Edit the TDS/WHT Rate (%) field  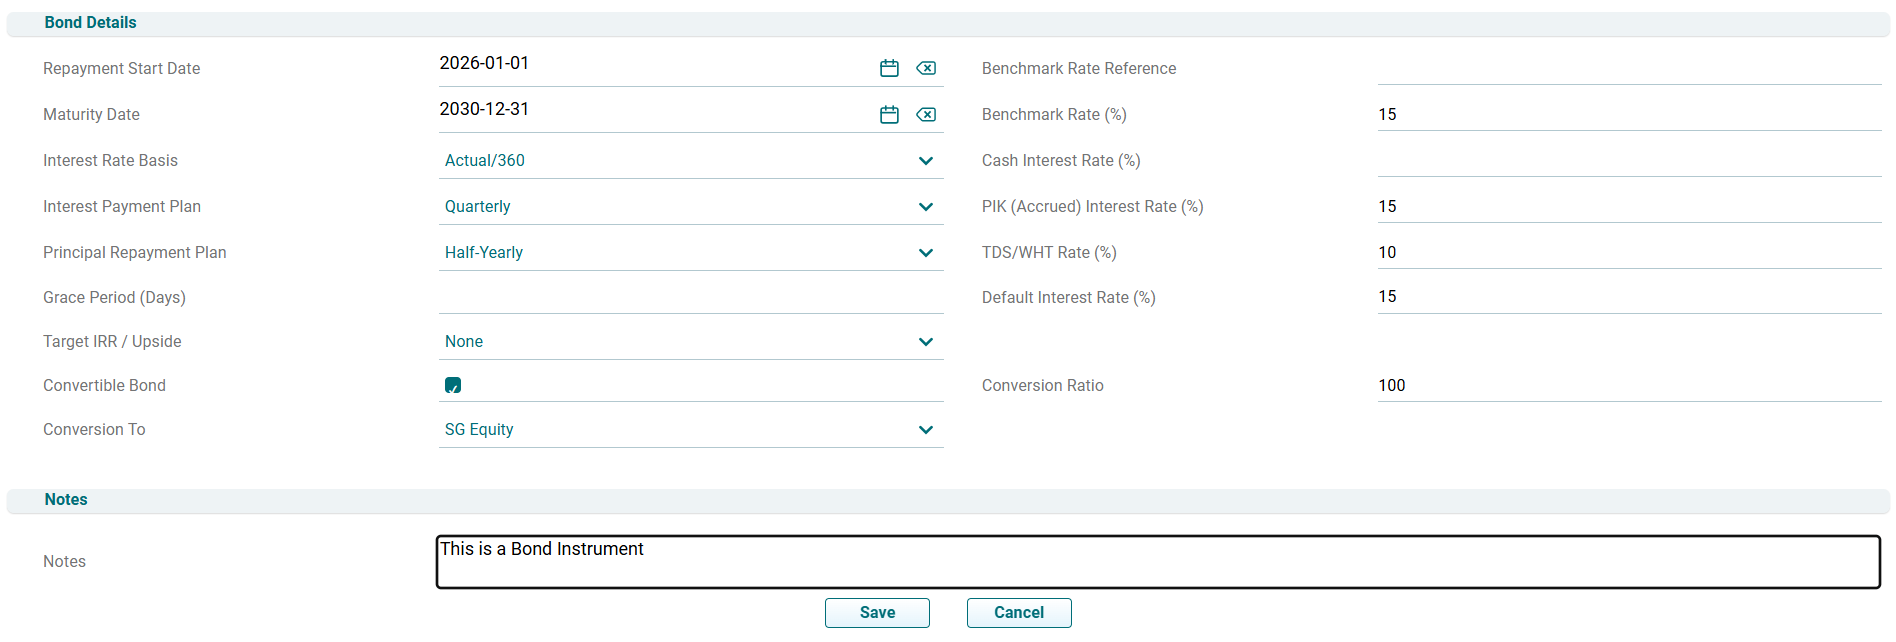1628,252
